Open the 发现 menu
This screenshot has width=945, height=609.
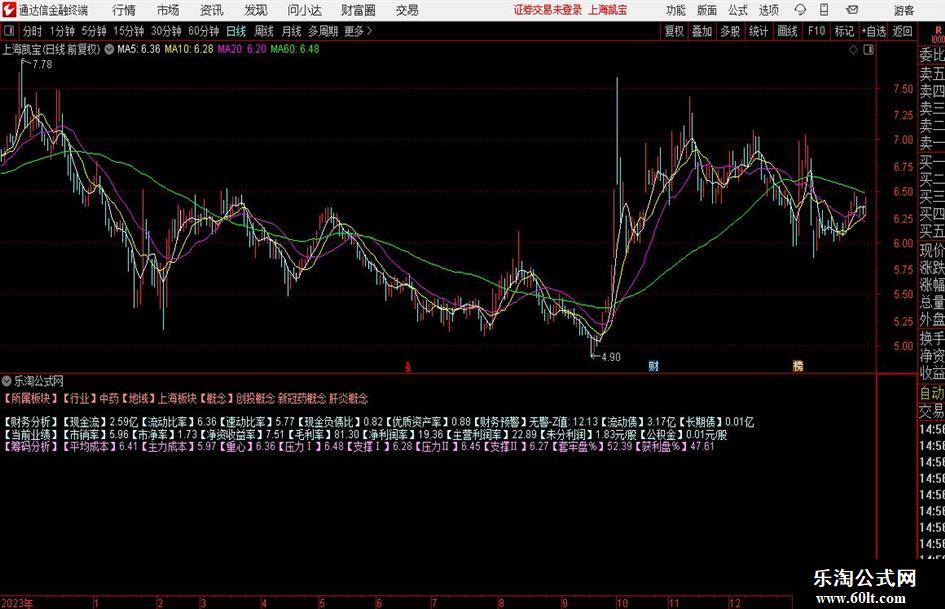[x=256, y=10]
